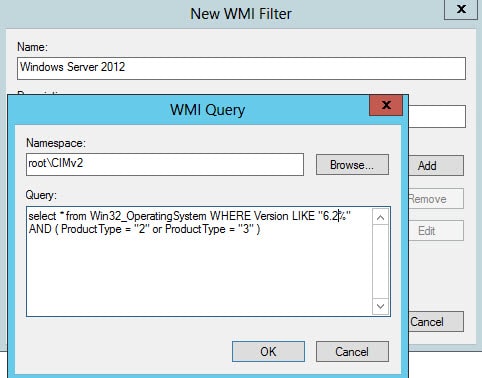Open Browse for namespace

point(352,165)
